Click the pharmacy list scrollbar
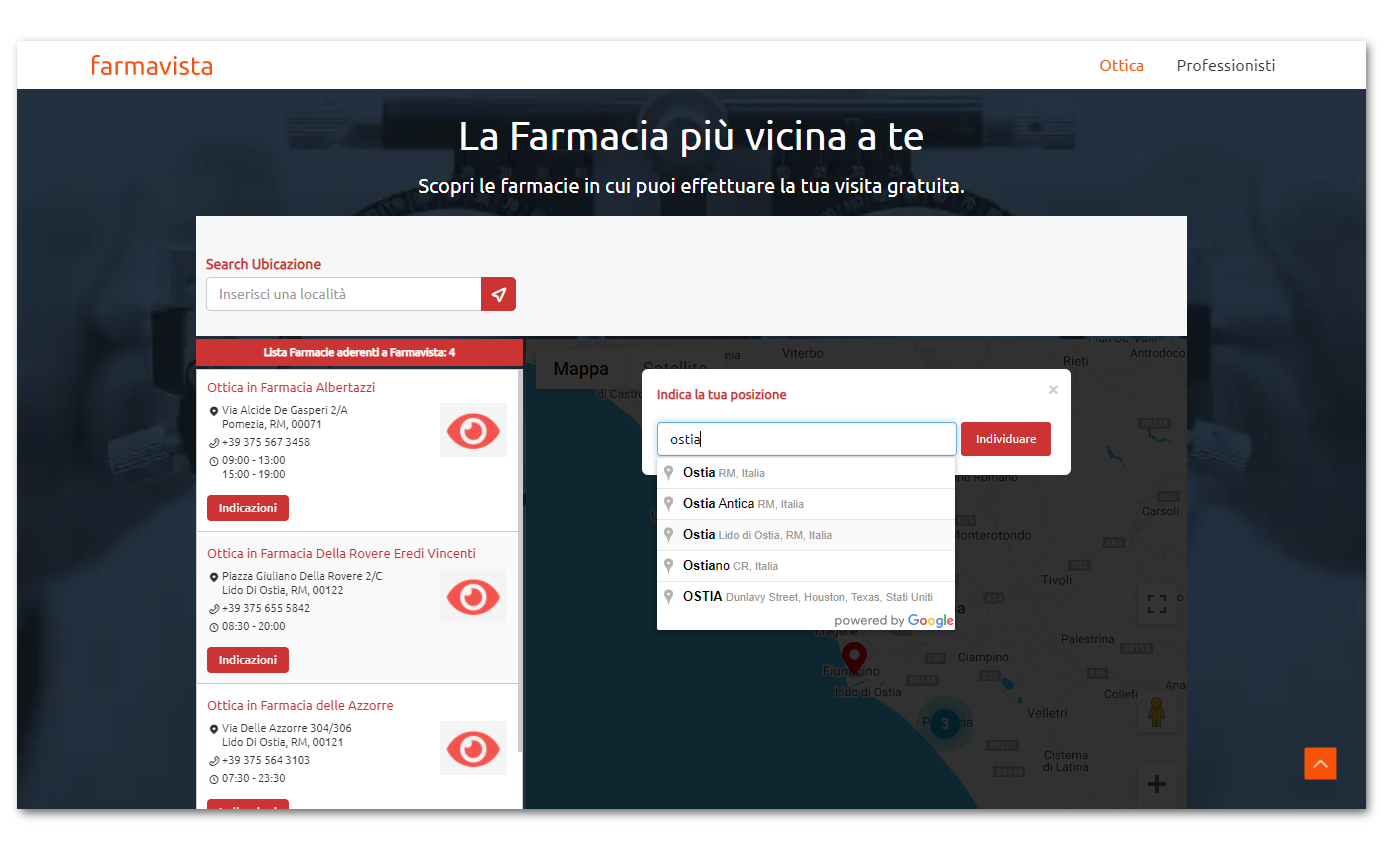 click(x=520, y=560)
